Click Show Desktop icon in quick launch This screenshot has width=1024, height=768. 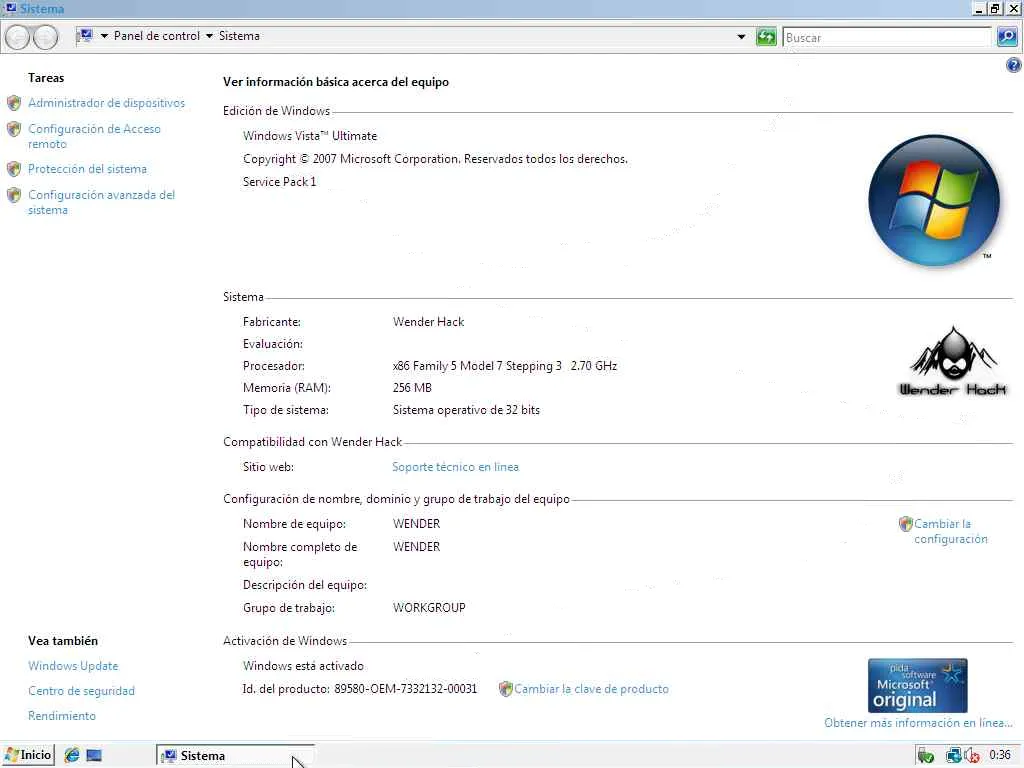pyautogui.click(x=94, y=756)
